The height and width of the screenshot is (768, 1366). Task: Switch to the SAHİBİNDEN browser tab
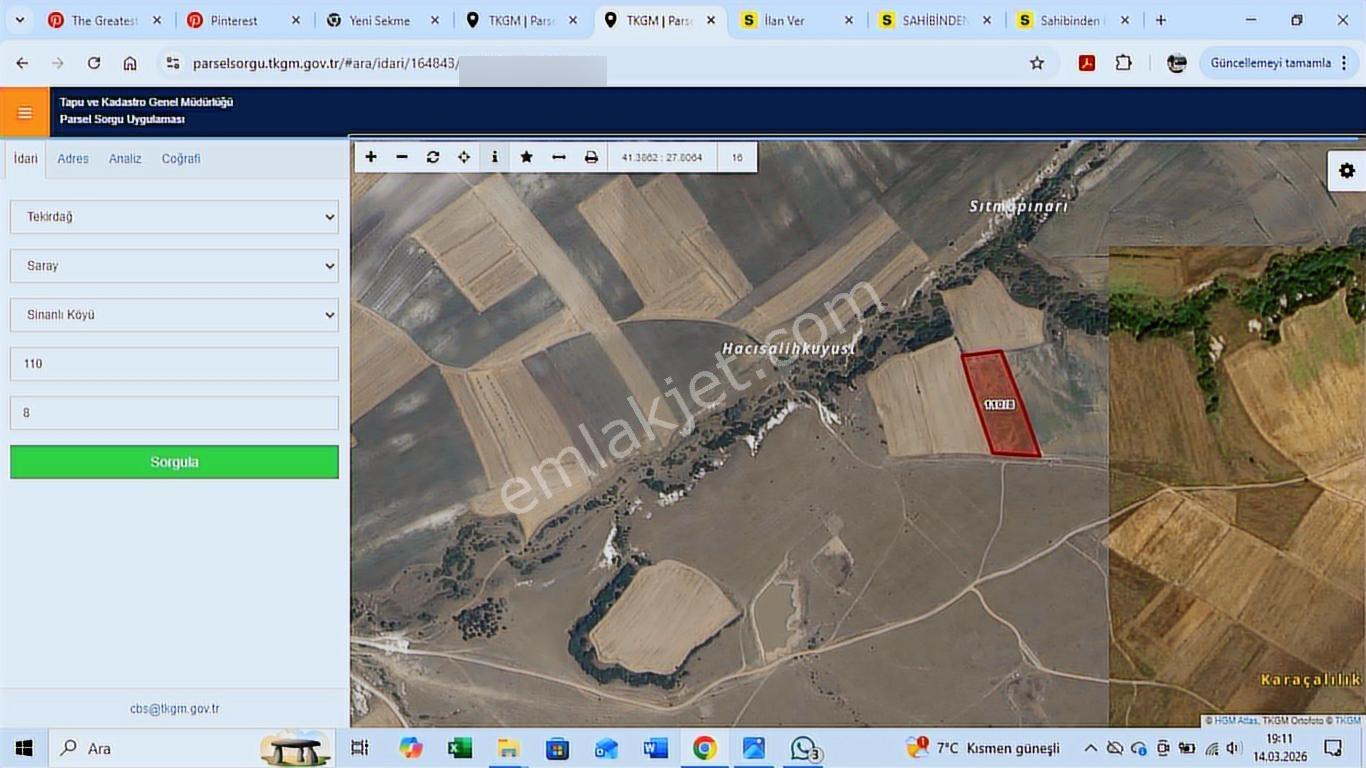coord(935,20)
